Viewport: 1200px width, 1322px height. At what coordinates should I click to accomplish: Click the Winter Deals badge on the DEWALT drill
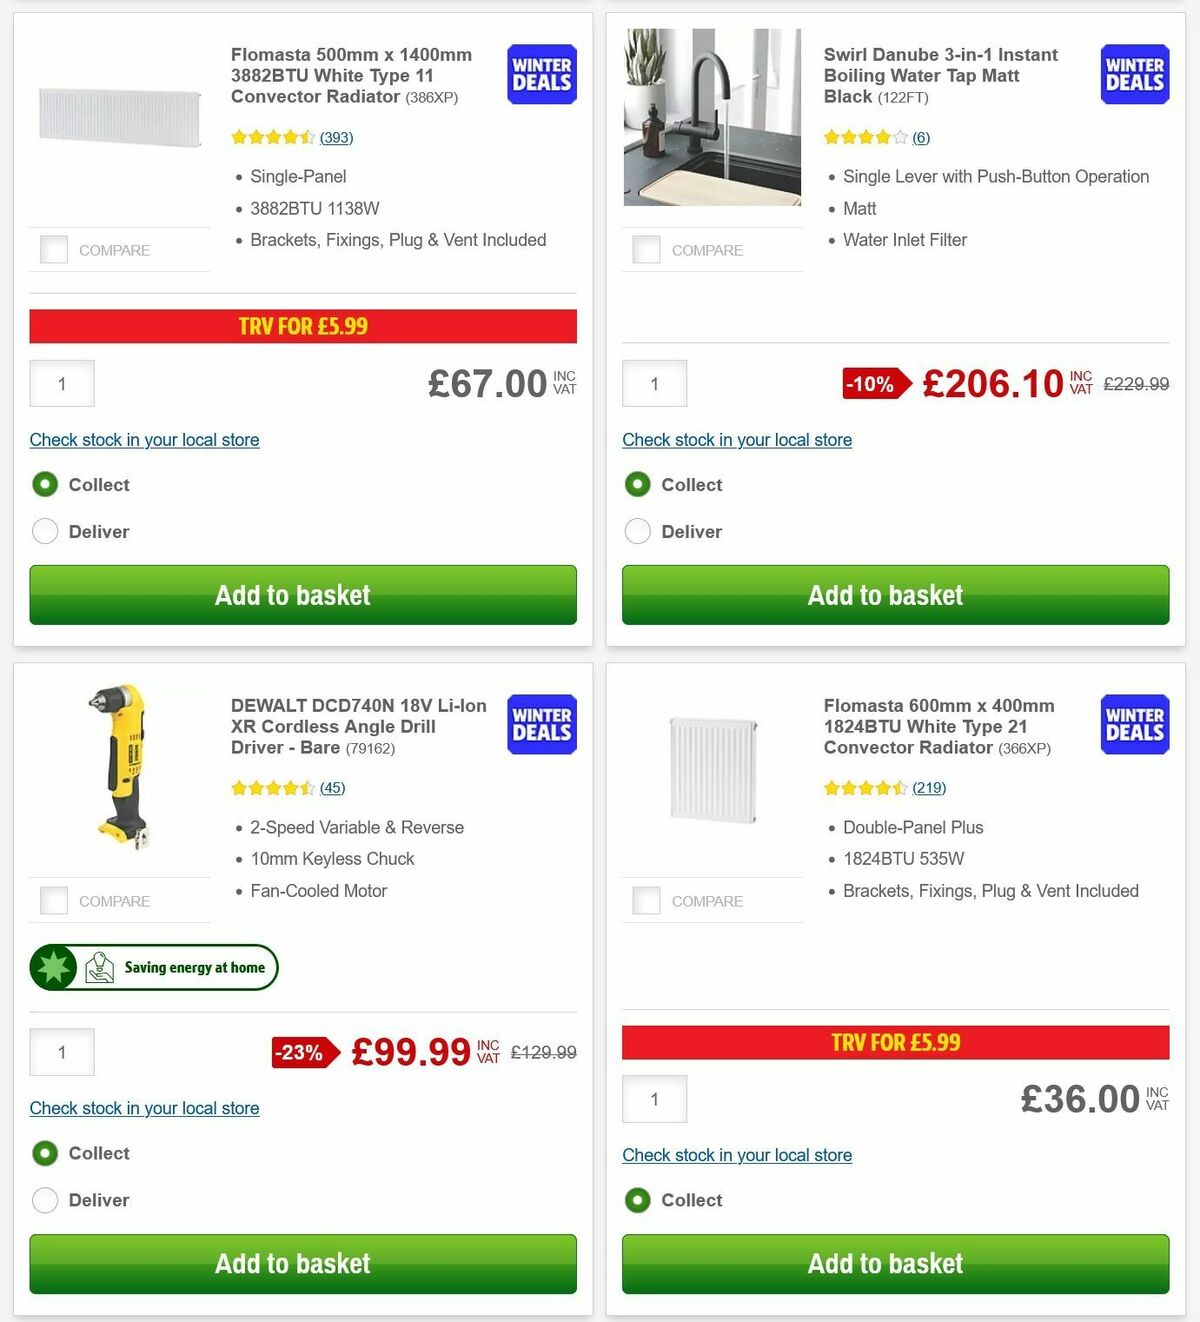pos(540,724)
